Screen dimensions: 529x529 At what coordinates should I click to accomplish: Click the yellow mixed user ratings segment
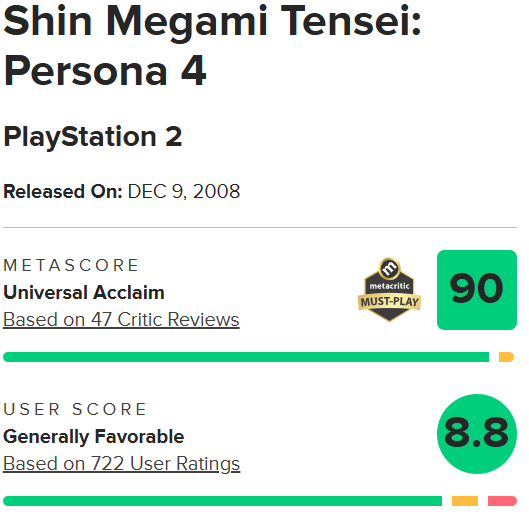coord(465,501)
